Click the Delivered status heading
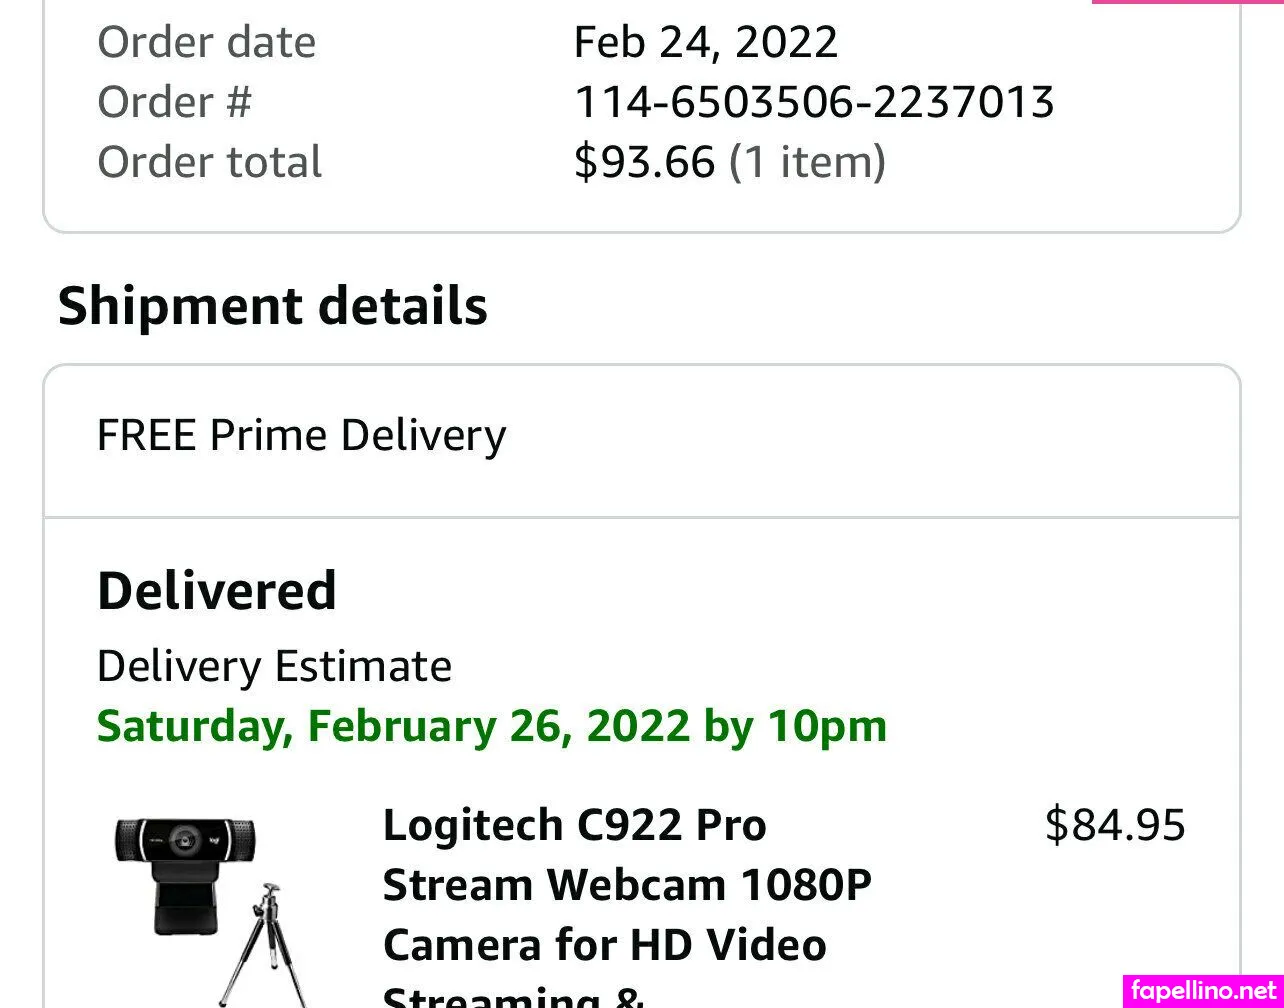The image size is (1284, 1008). click(x=217, y=591)
